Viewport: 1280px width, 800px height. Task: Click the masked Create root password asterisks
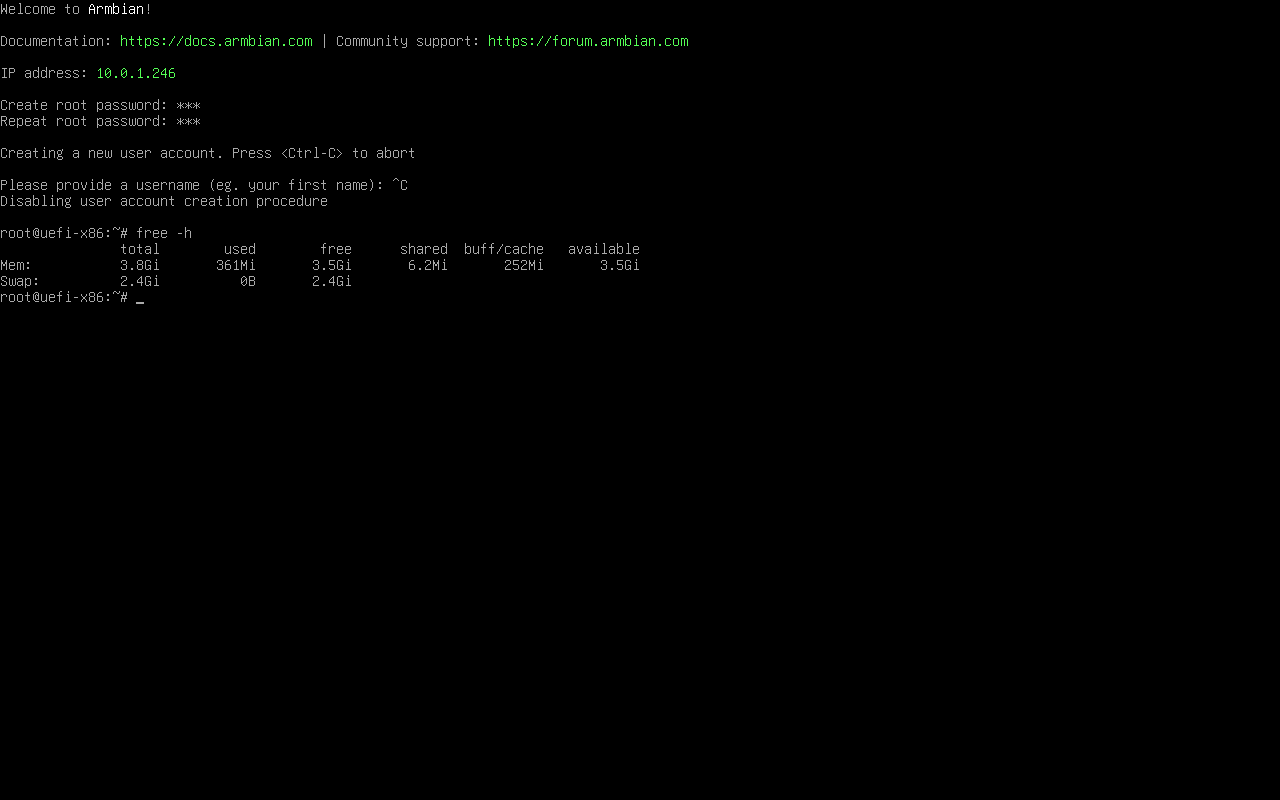click(x=188, y=105)
